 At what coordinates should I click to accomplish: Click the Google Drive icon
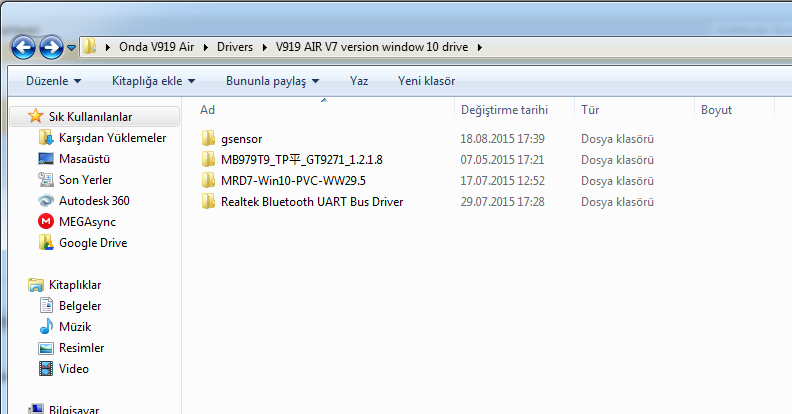(46, 242)
